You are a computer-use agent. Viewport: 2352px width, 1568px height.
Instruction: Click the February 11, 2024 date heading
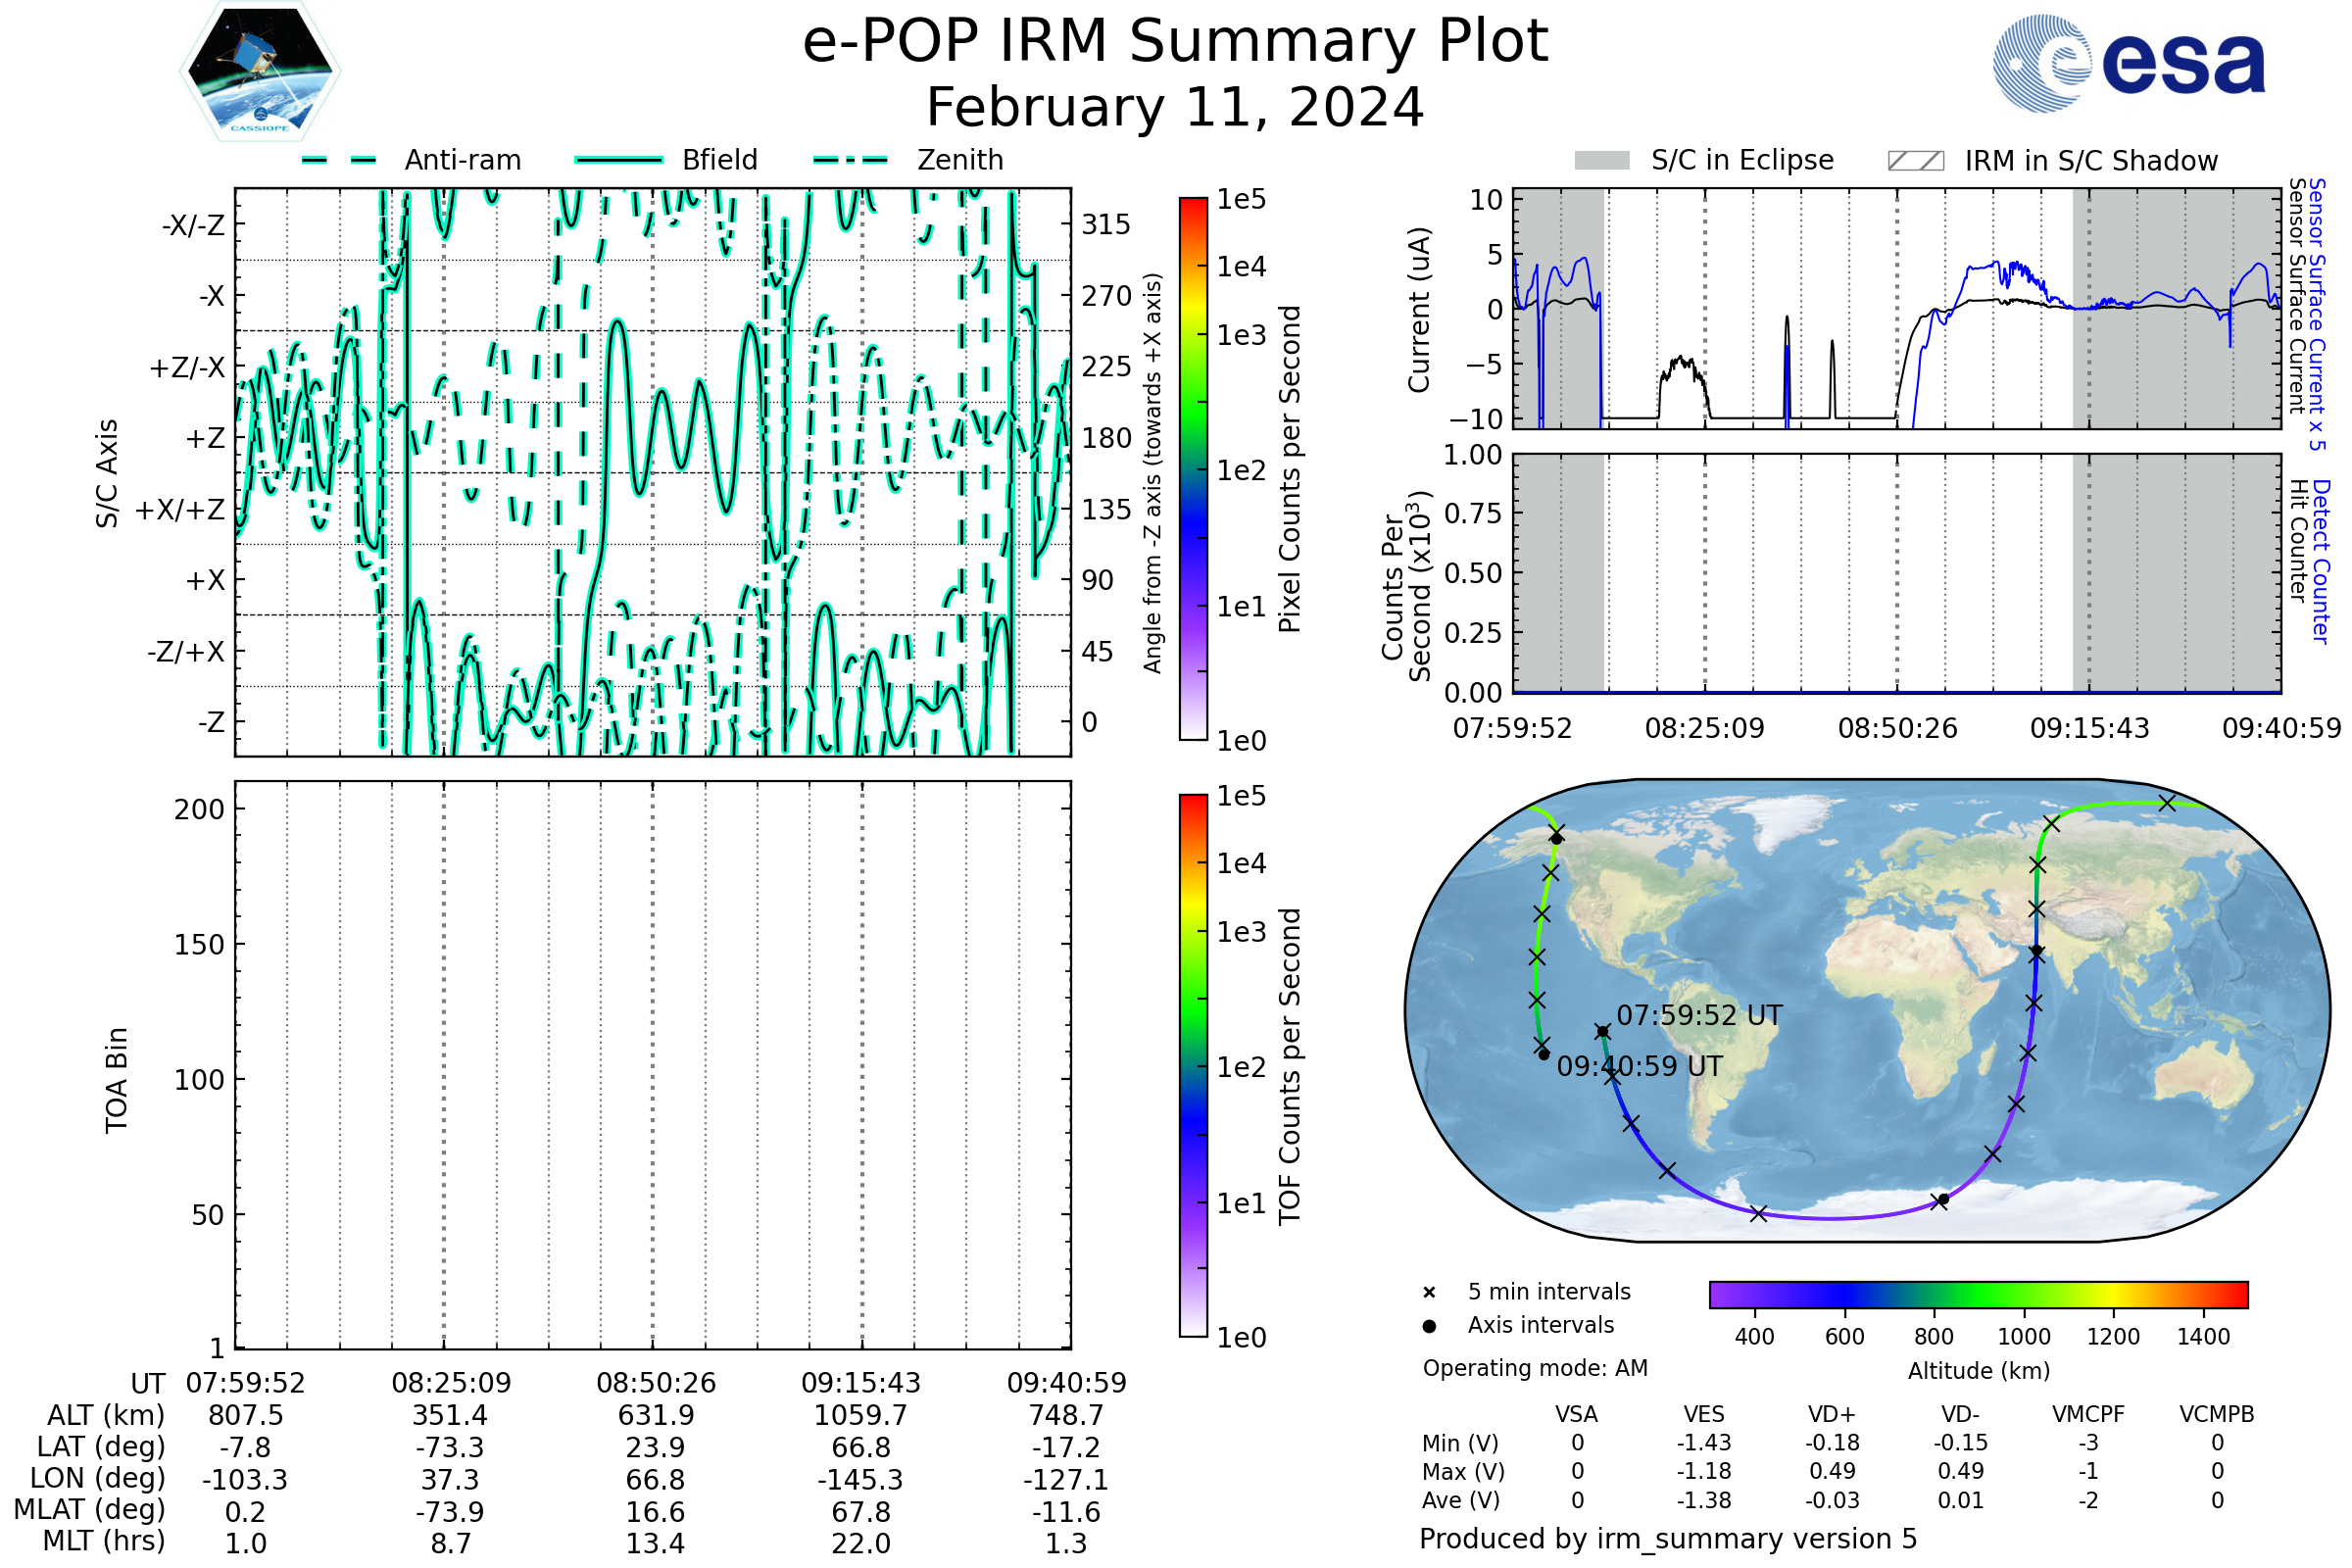(x=1175, y=108)
